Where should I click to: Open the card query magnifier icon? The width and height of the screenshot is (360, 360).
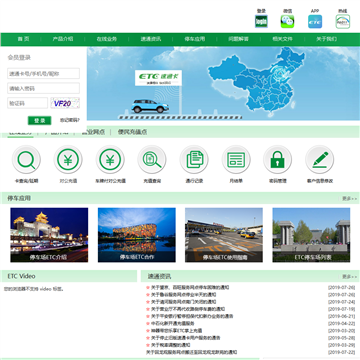[26, 160]
